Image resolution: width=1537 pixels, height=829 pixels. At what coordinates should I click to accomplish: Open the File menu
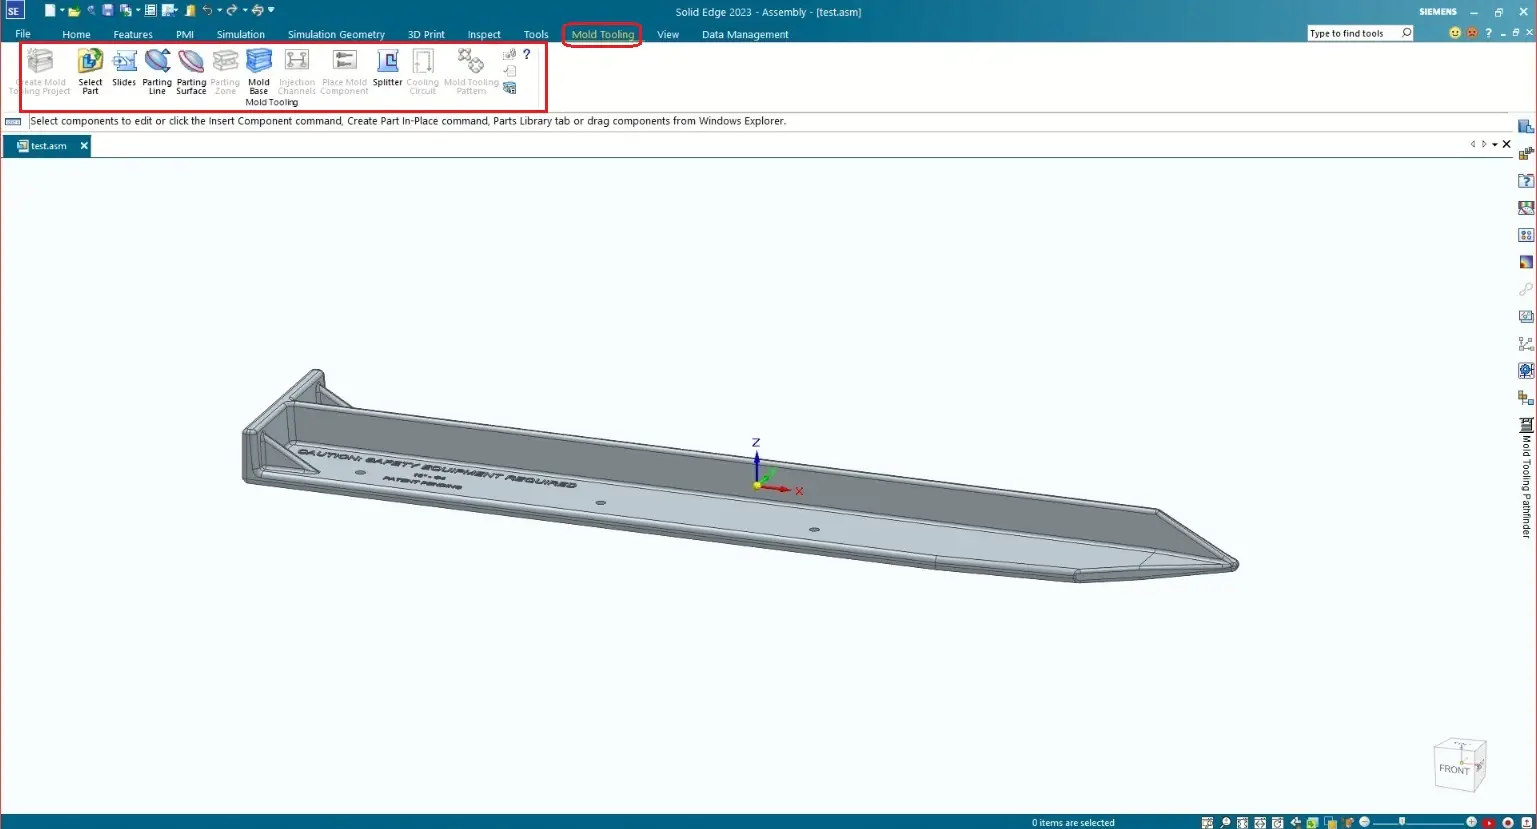click(23, 34)
